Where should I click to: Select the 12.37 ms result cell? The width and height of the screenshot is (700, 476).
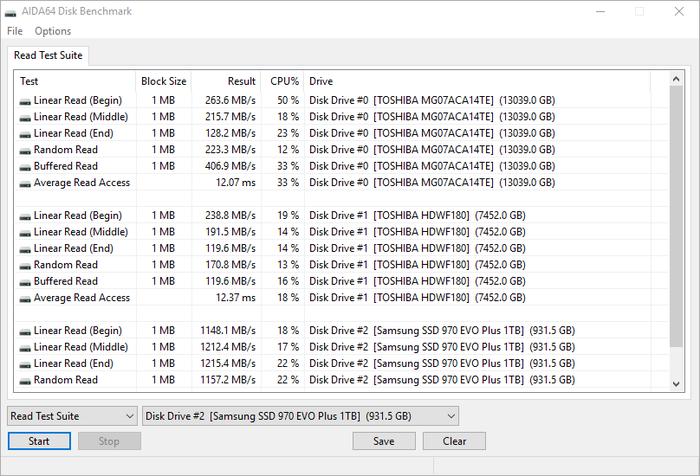pyautogui.click(x=236, y=297)
